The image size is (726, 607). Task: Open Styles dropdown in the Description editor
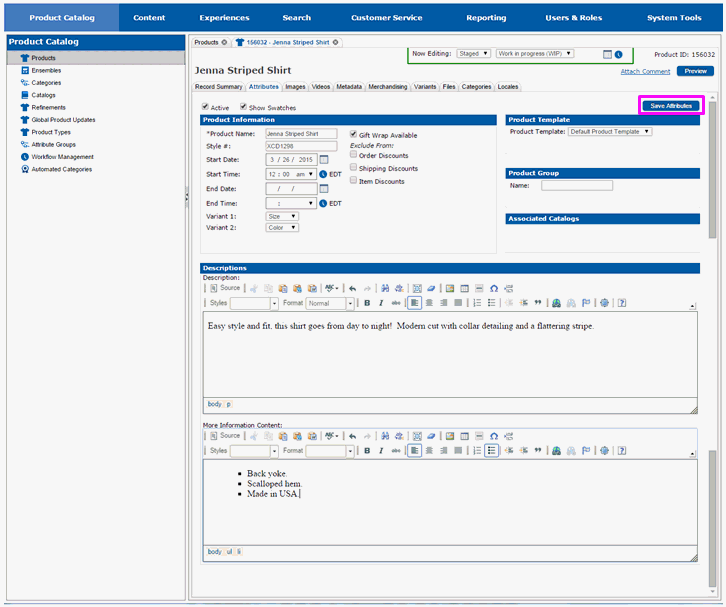tap(254, 303)
